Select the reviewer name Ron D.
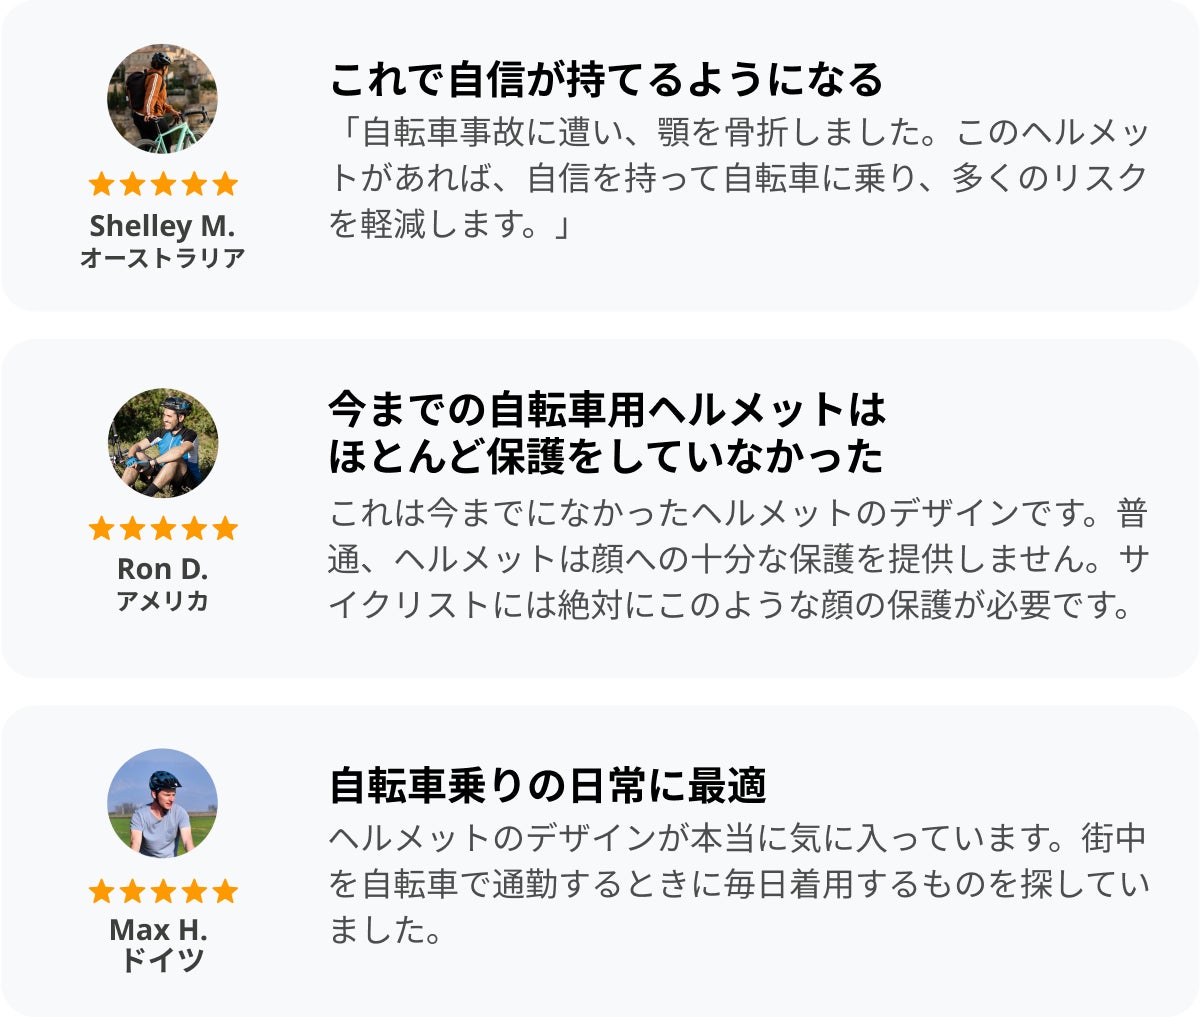 pos(162,569)
